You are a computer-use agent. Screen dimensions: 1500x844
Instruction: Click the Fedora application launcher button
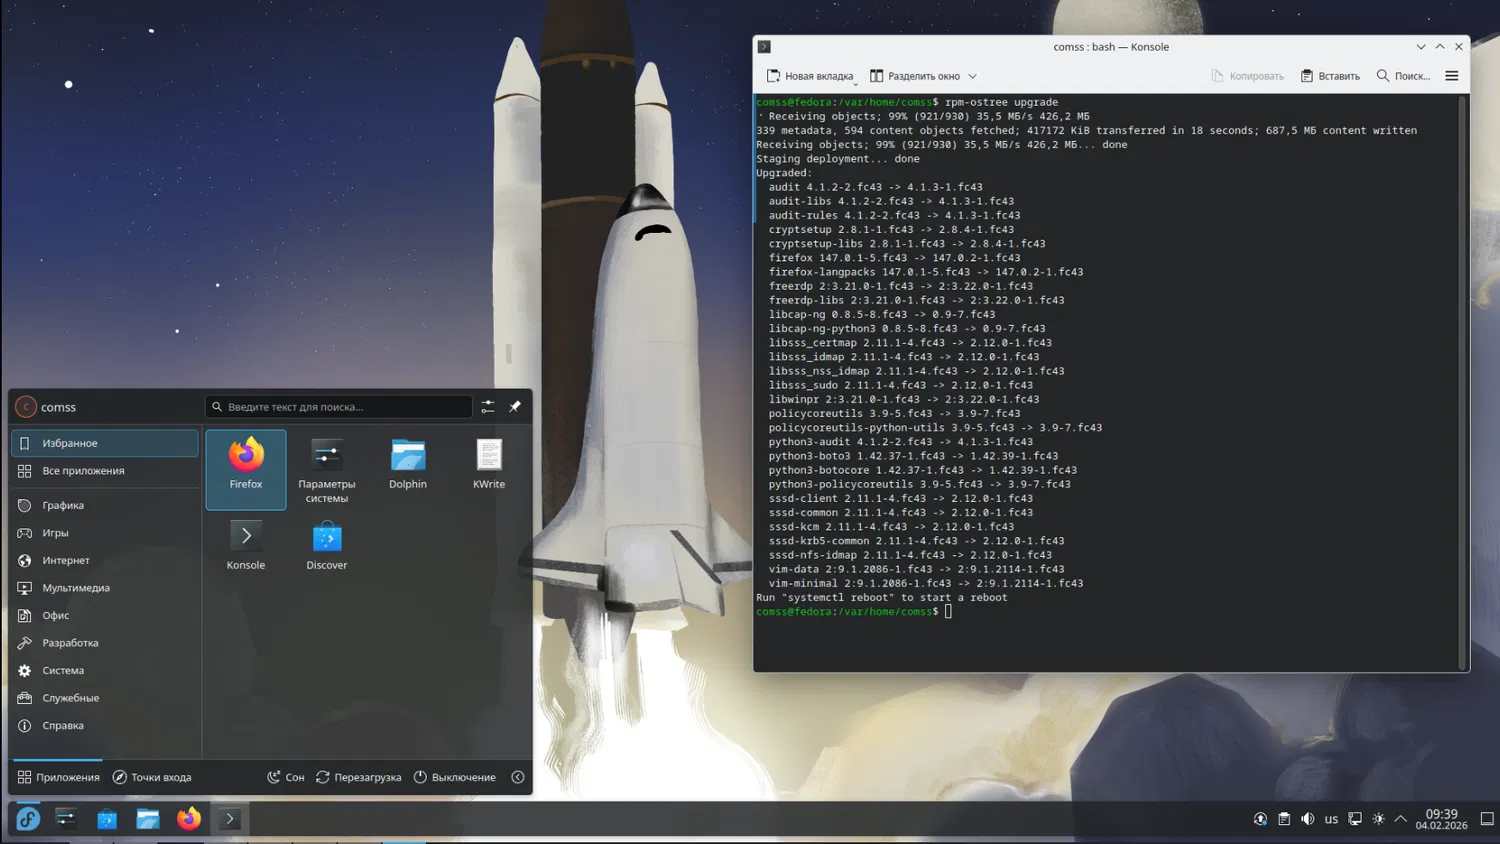28,819
